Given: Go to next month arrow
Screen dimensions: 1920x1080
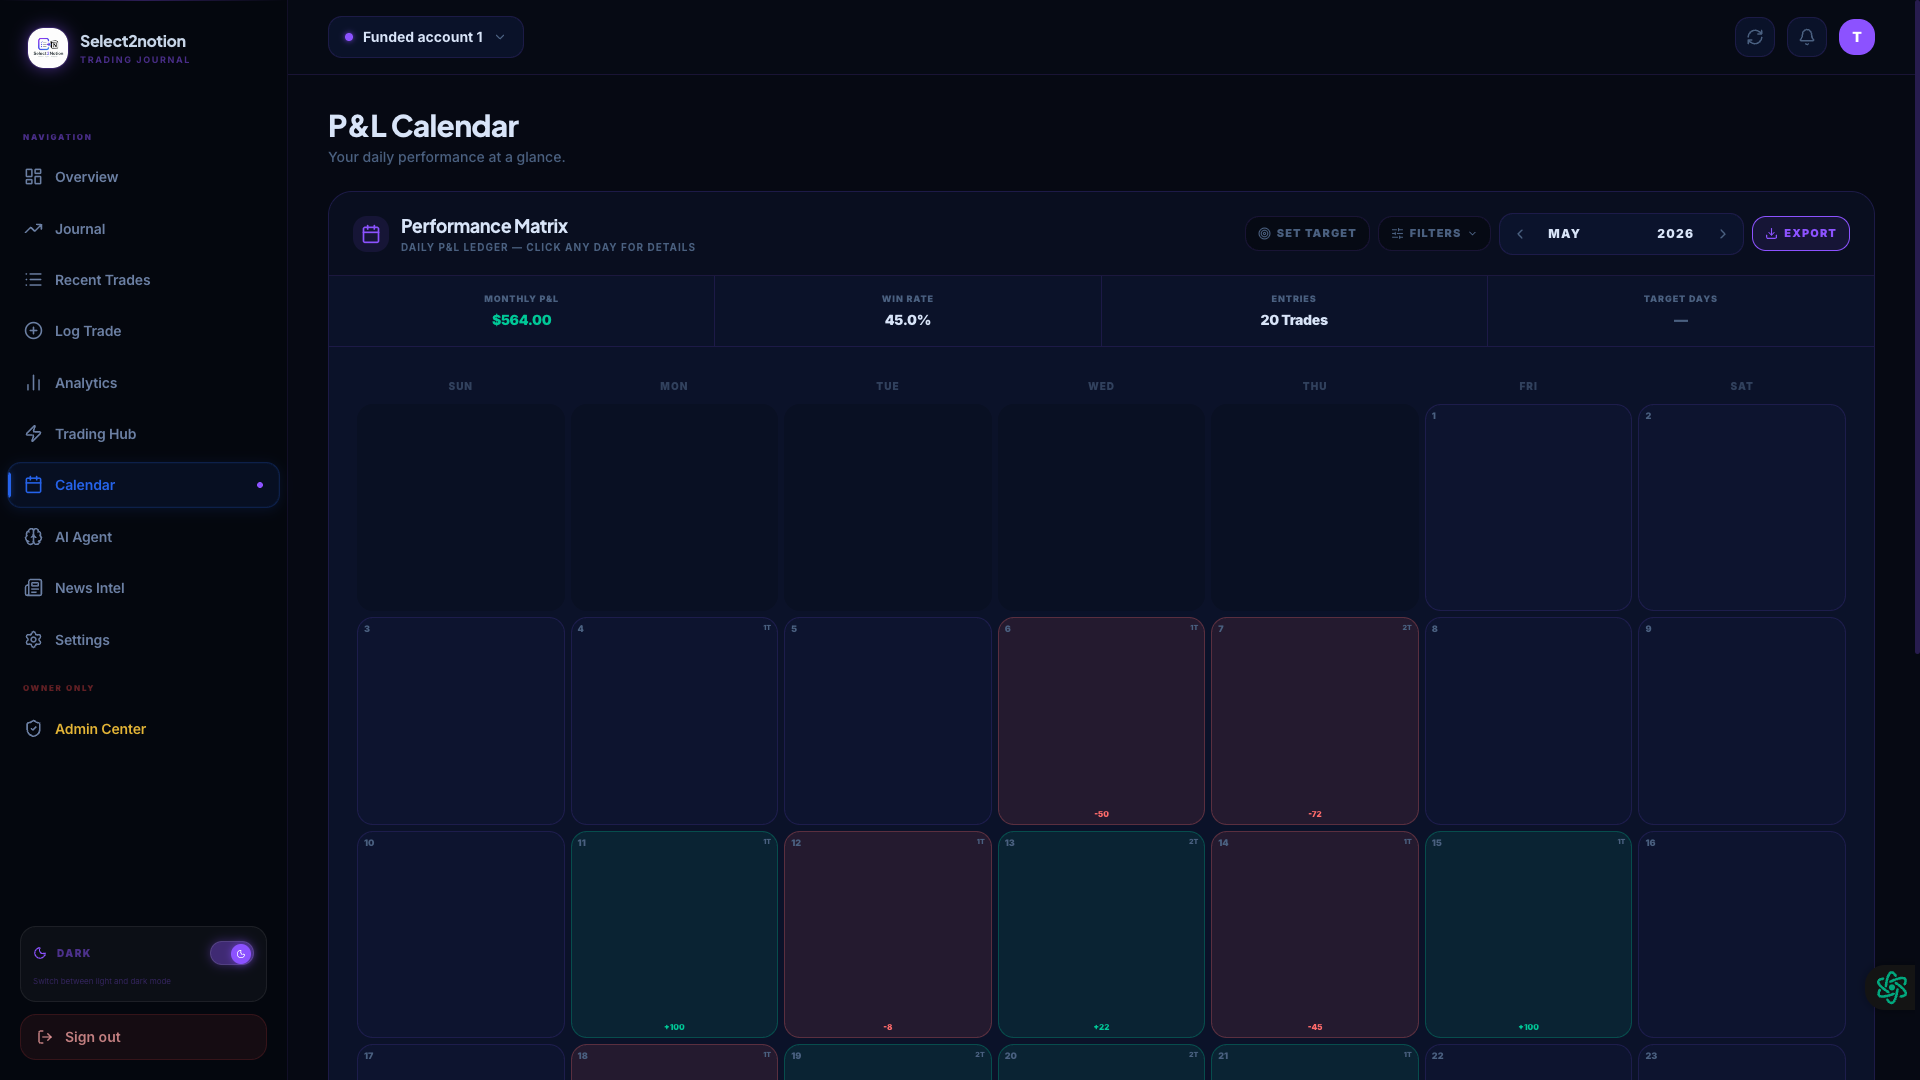Looking at the screenshot, I should pyautogui.click(x=1723, y=234).
